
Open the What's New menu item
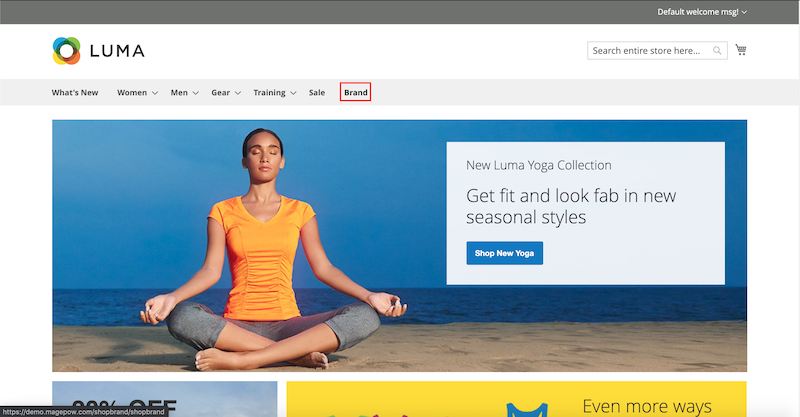tap(75, 93)
